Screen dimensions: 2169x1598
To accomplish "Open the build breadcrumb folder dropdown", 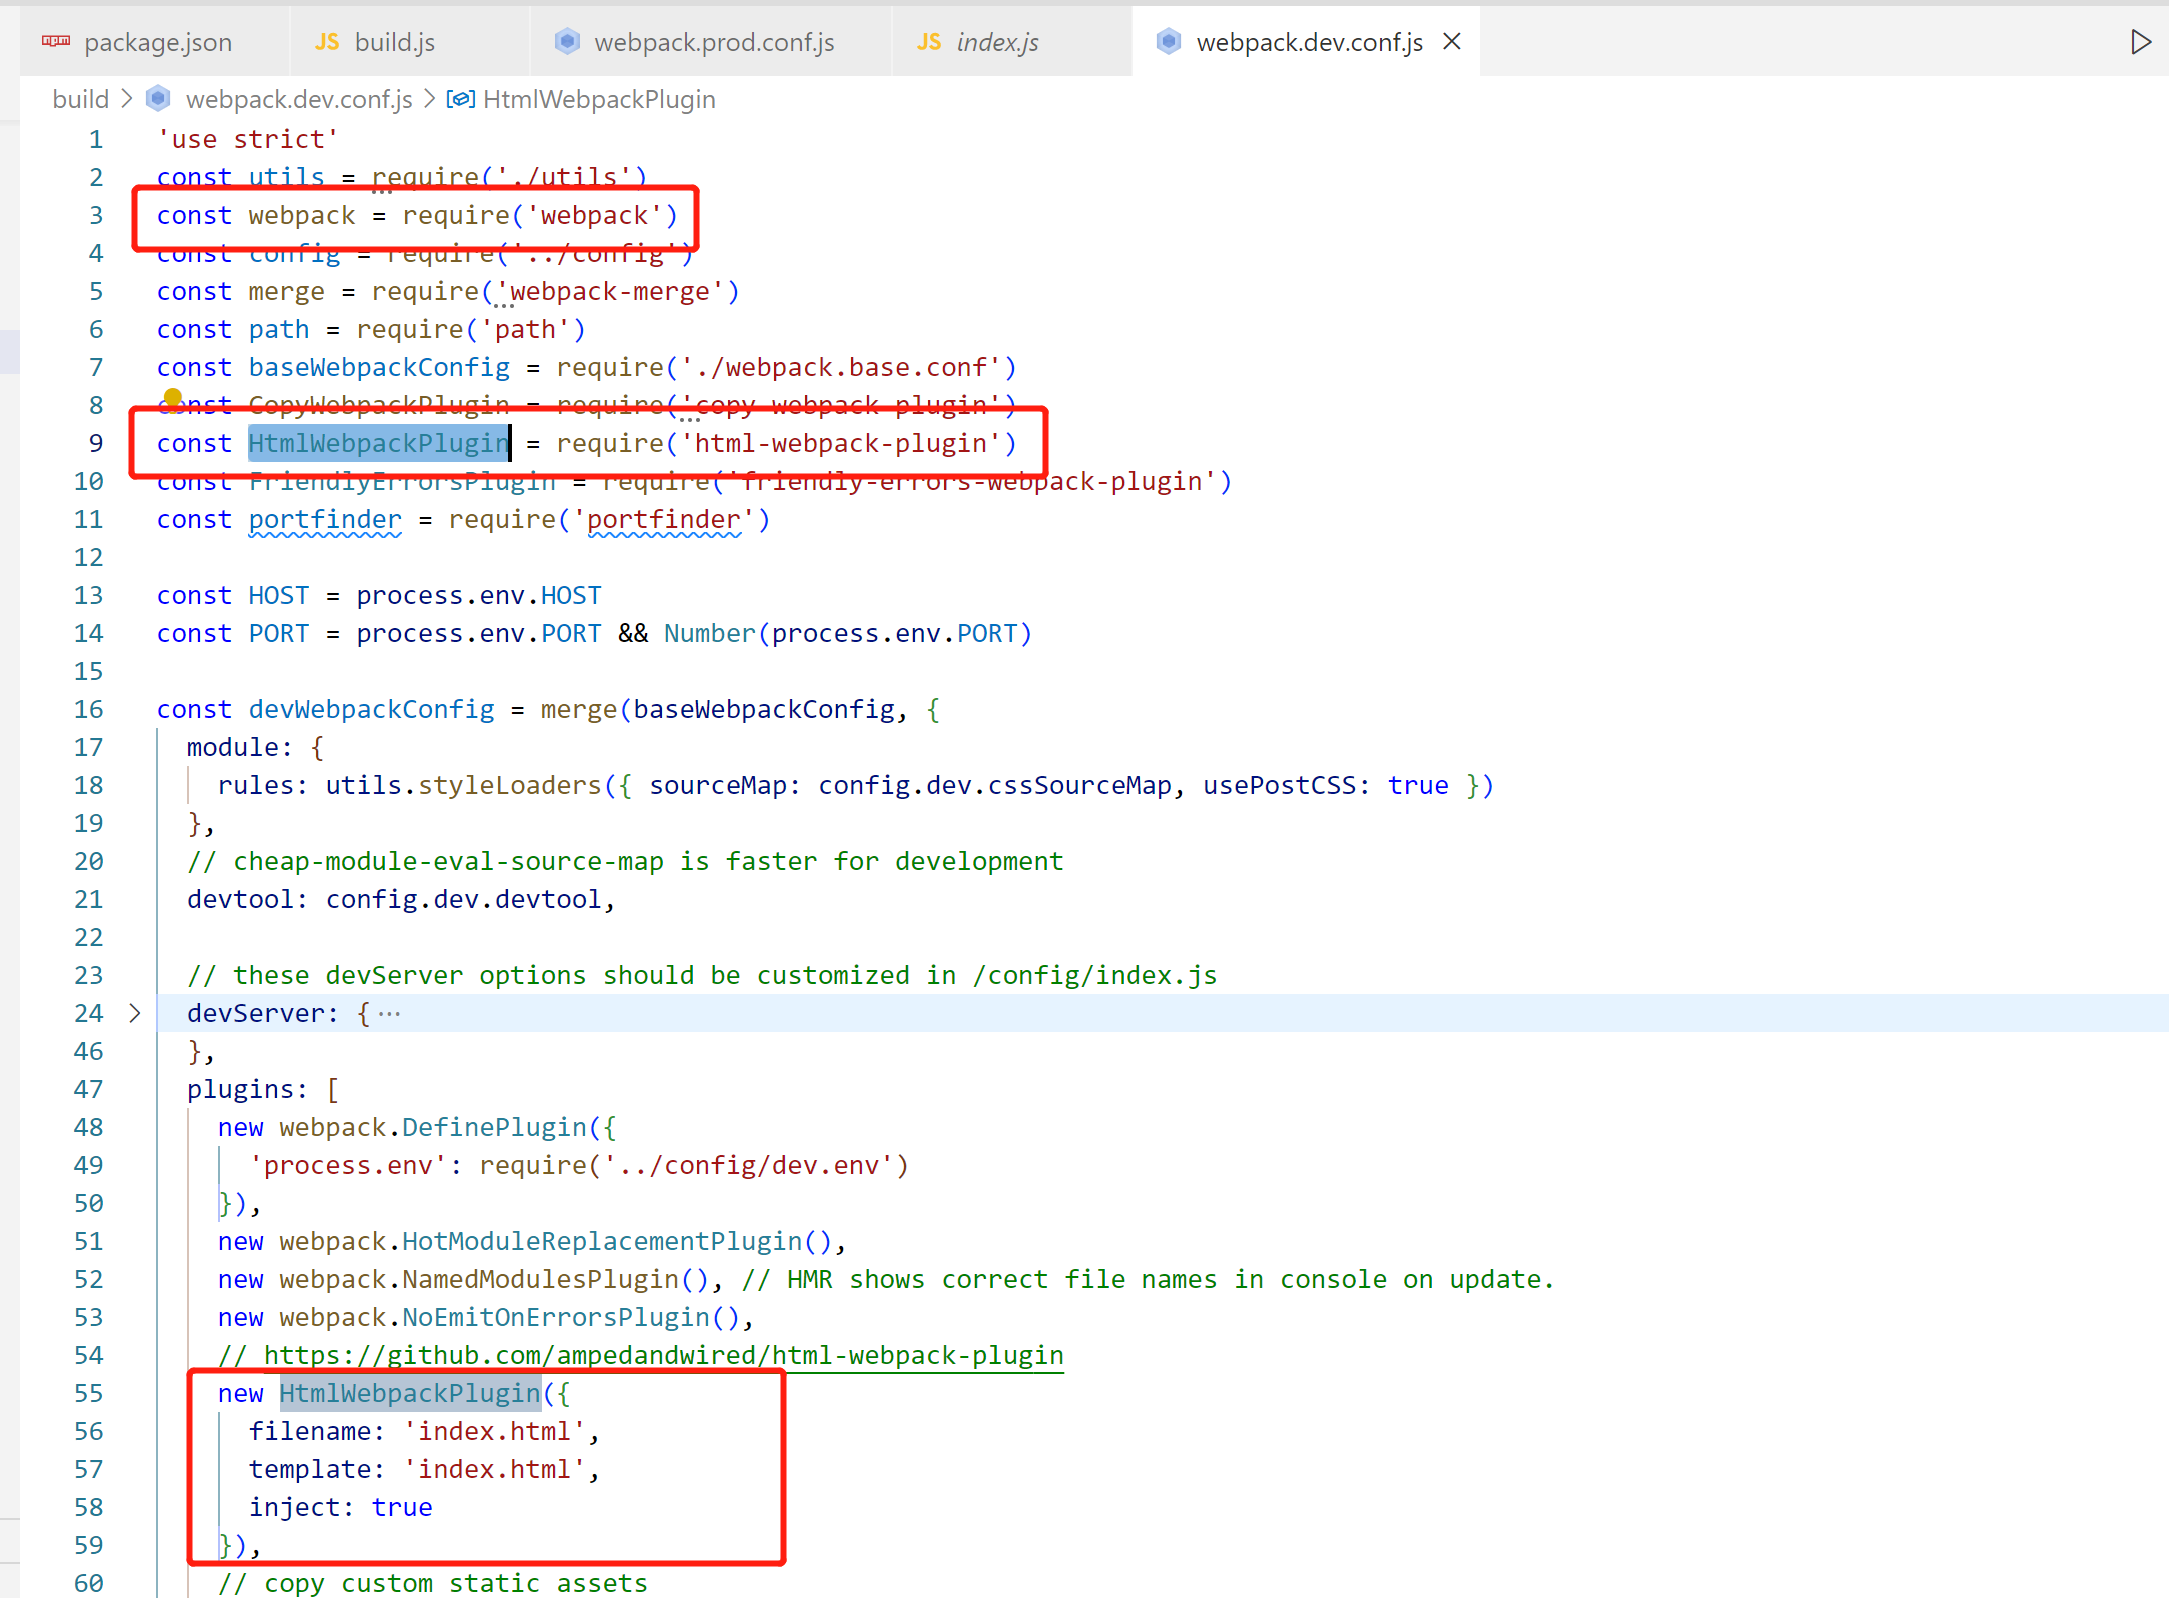I will tap(80, 99).
